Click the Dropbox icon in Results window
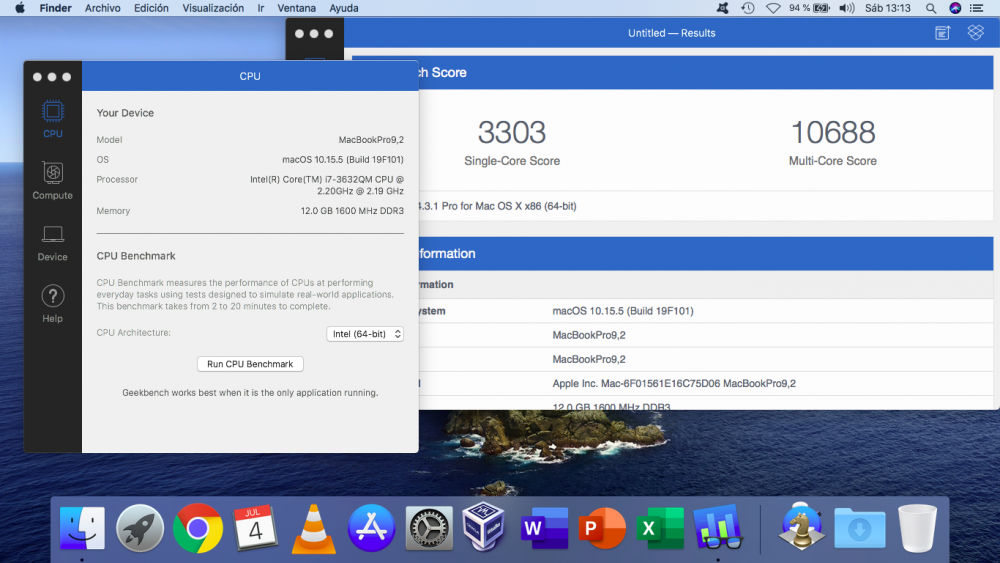 (x=976, y=33)
